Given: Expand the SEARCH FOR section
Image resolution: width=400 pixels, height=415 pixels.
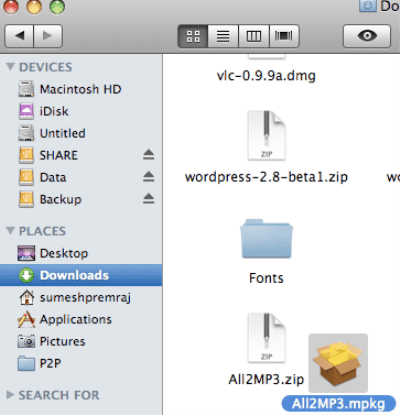Looking at the screenshot, I should pyautogui.click(x=10, y=395).
